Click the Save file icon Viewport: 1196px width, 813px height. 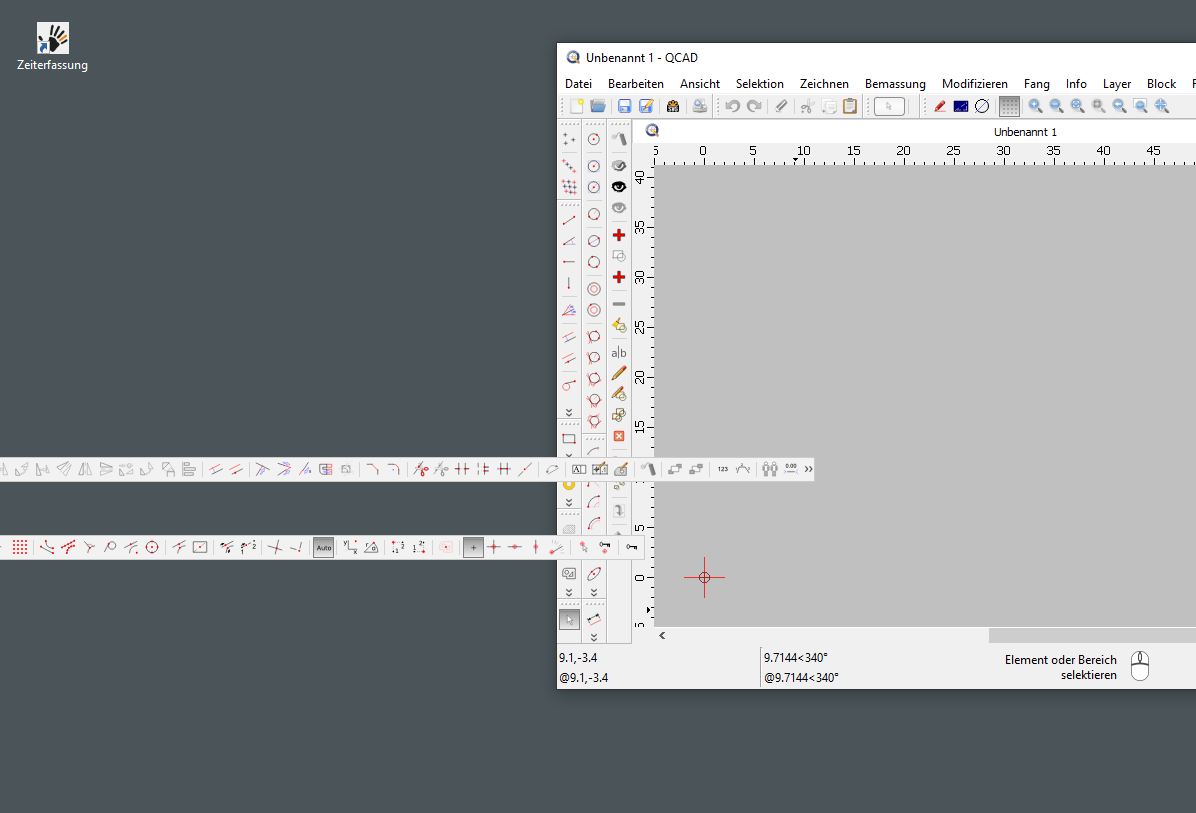pos(624,106)
